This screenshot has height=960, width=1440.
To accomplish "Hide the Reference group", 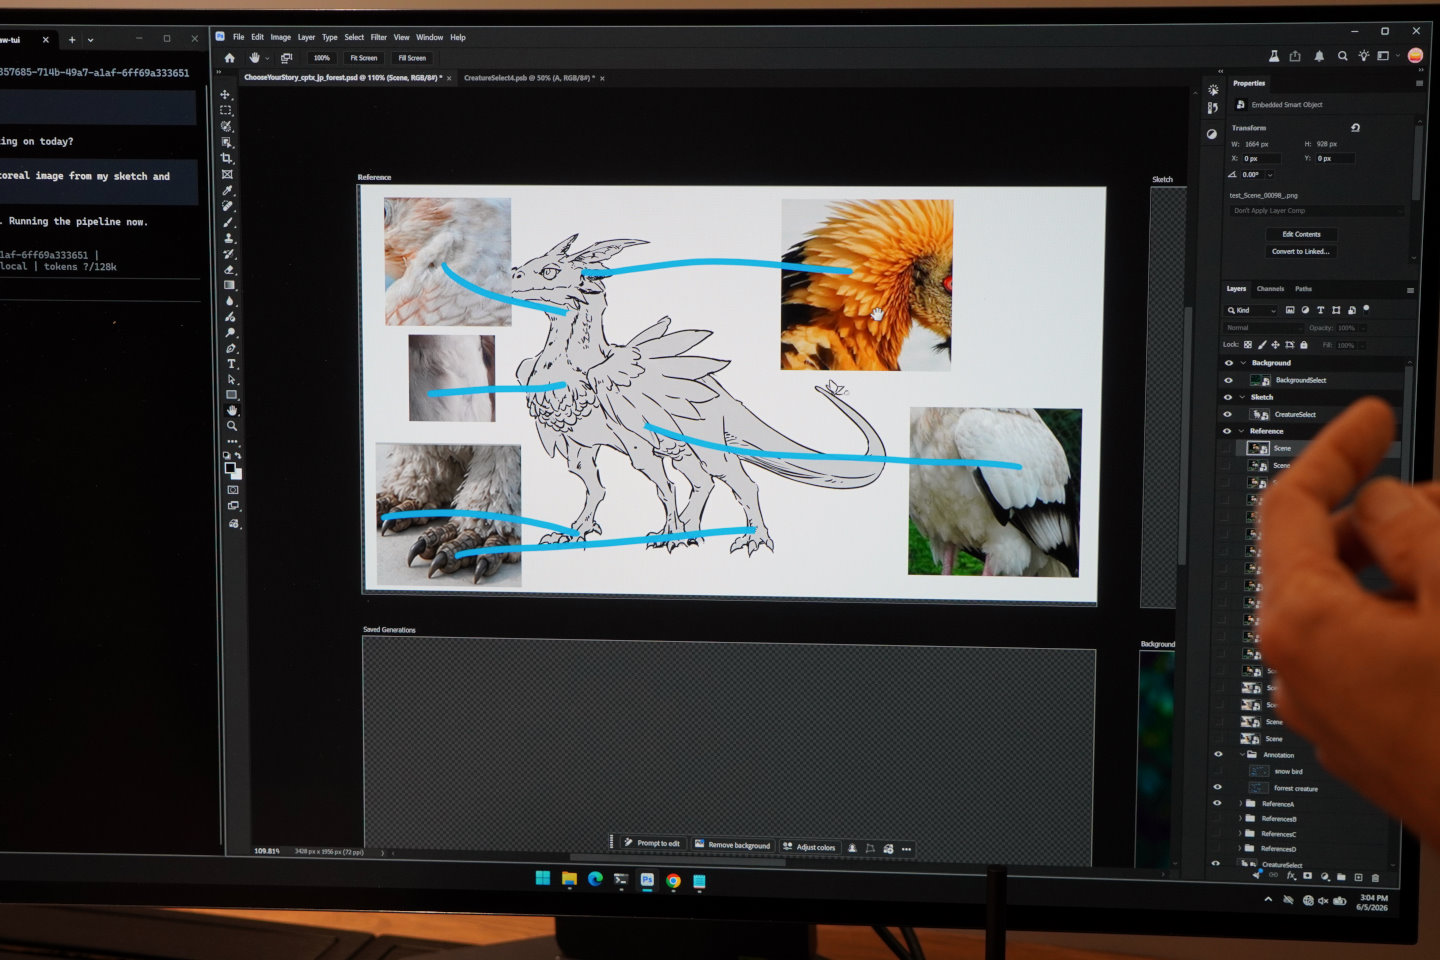I will 1227,431.
